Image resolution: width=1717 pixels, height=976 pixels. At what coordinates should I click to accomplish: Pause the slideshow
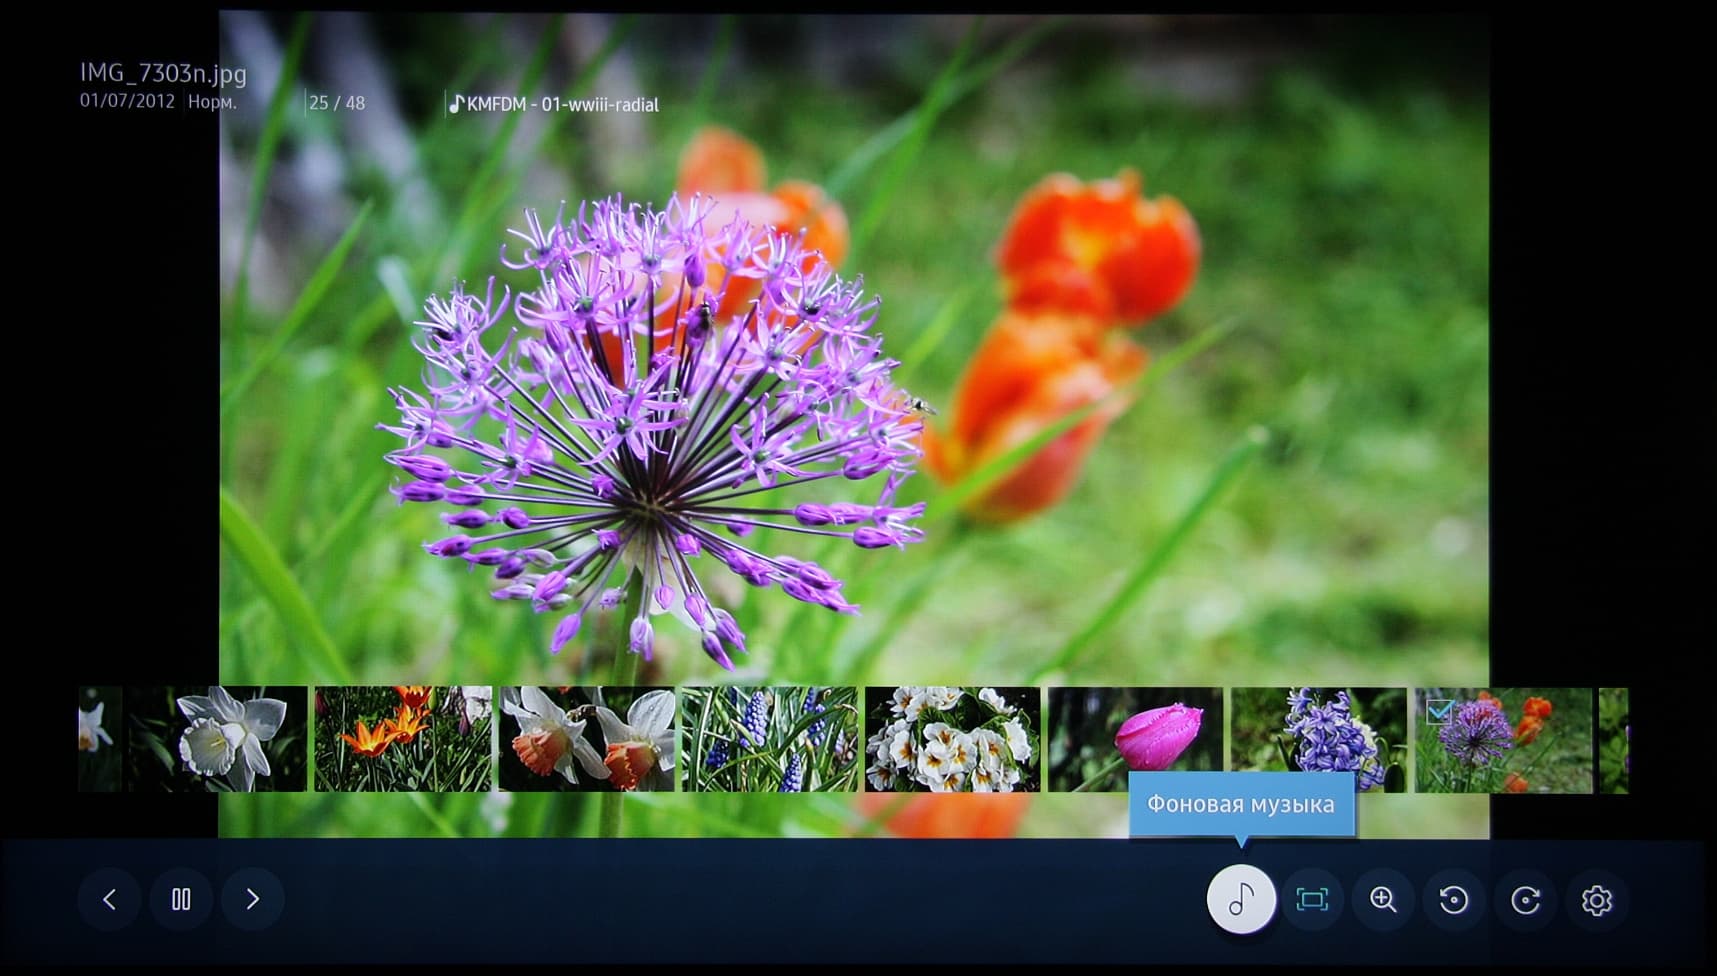[181, 900]
